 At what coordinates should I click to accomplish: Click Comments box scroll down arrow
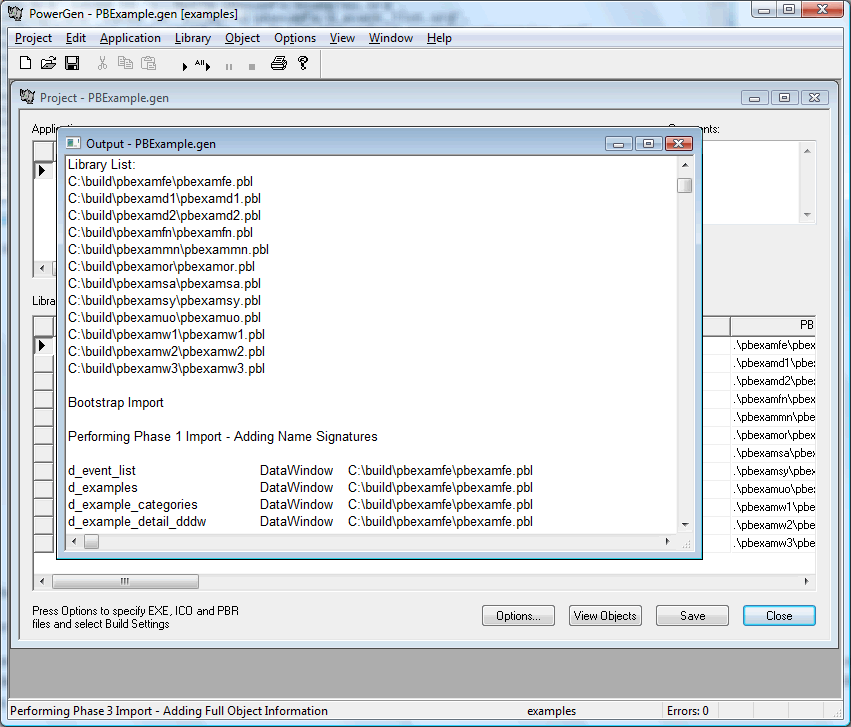tap(808, 214)
